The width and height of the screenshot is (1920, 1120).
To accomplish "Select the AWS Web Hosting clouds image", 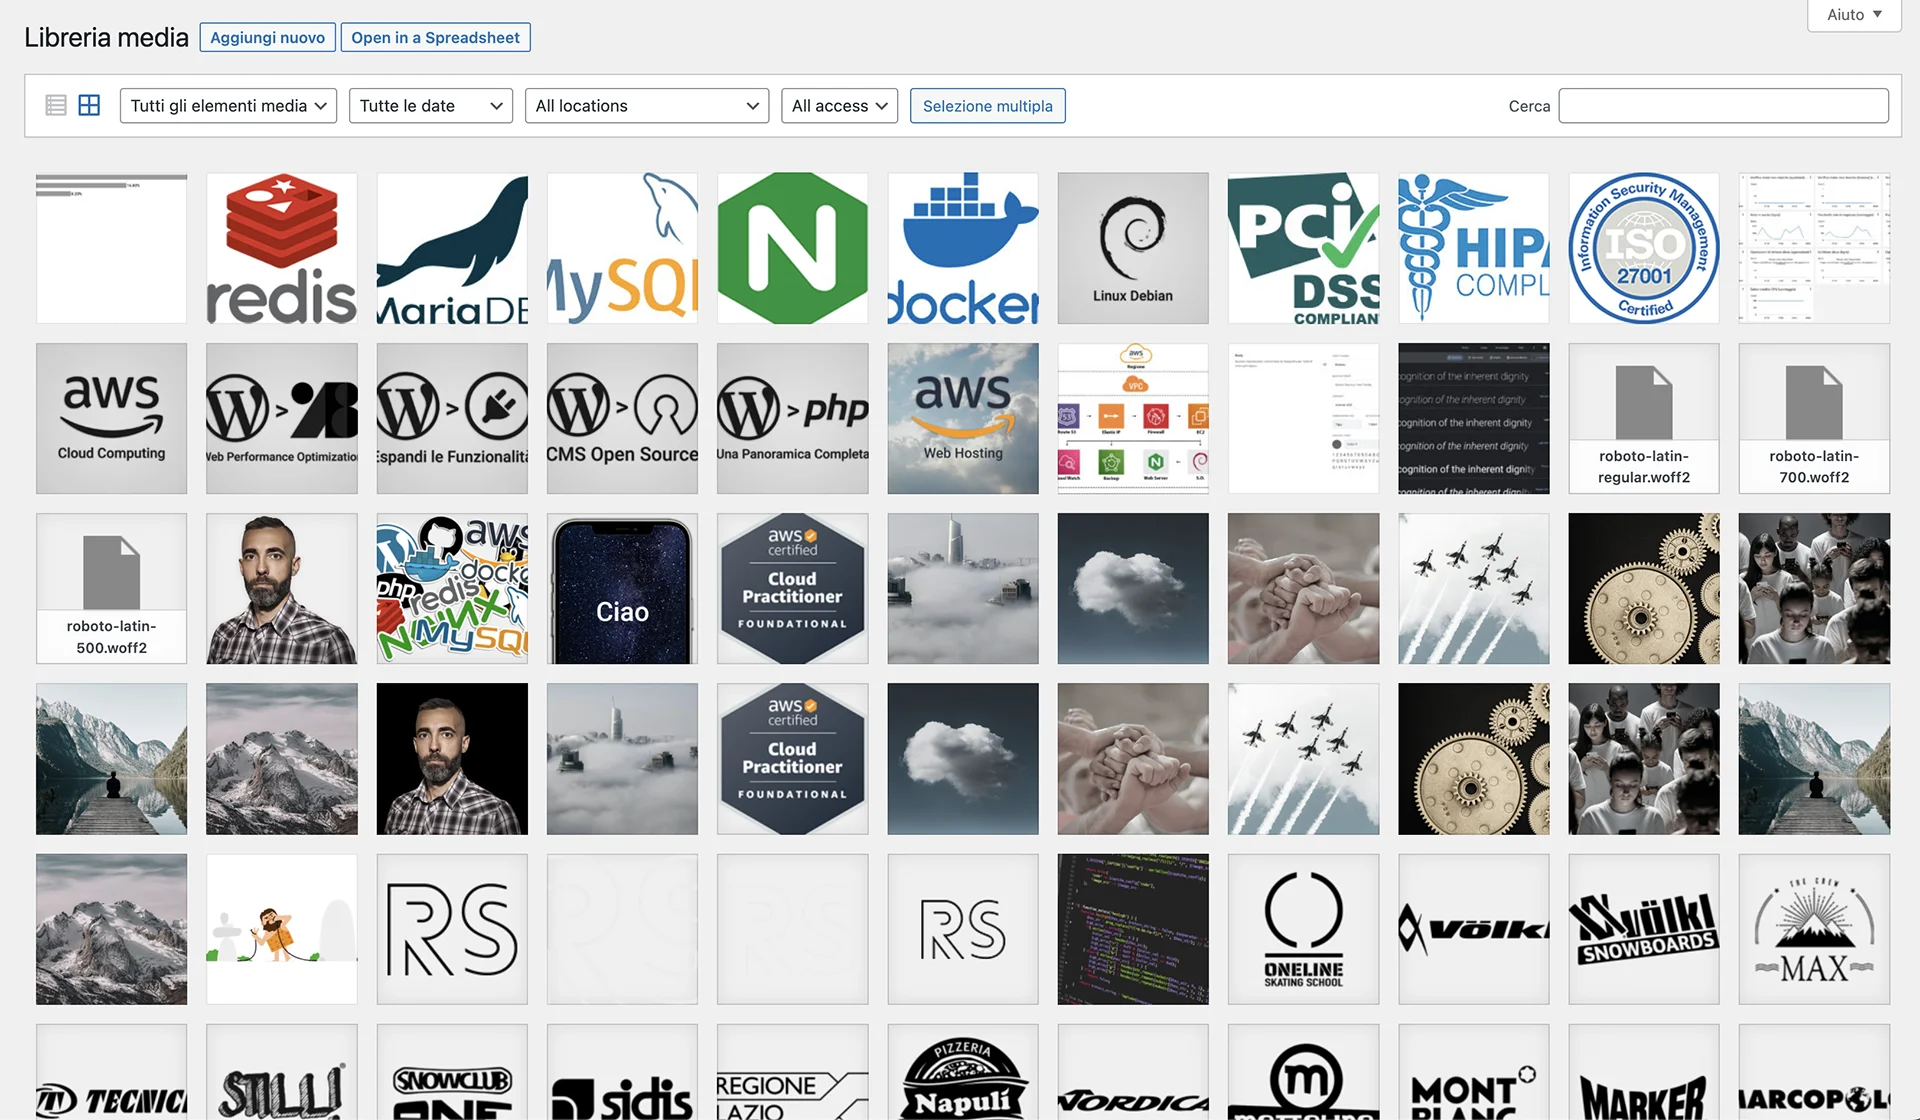I will tap(963, 418).
